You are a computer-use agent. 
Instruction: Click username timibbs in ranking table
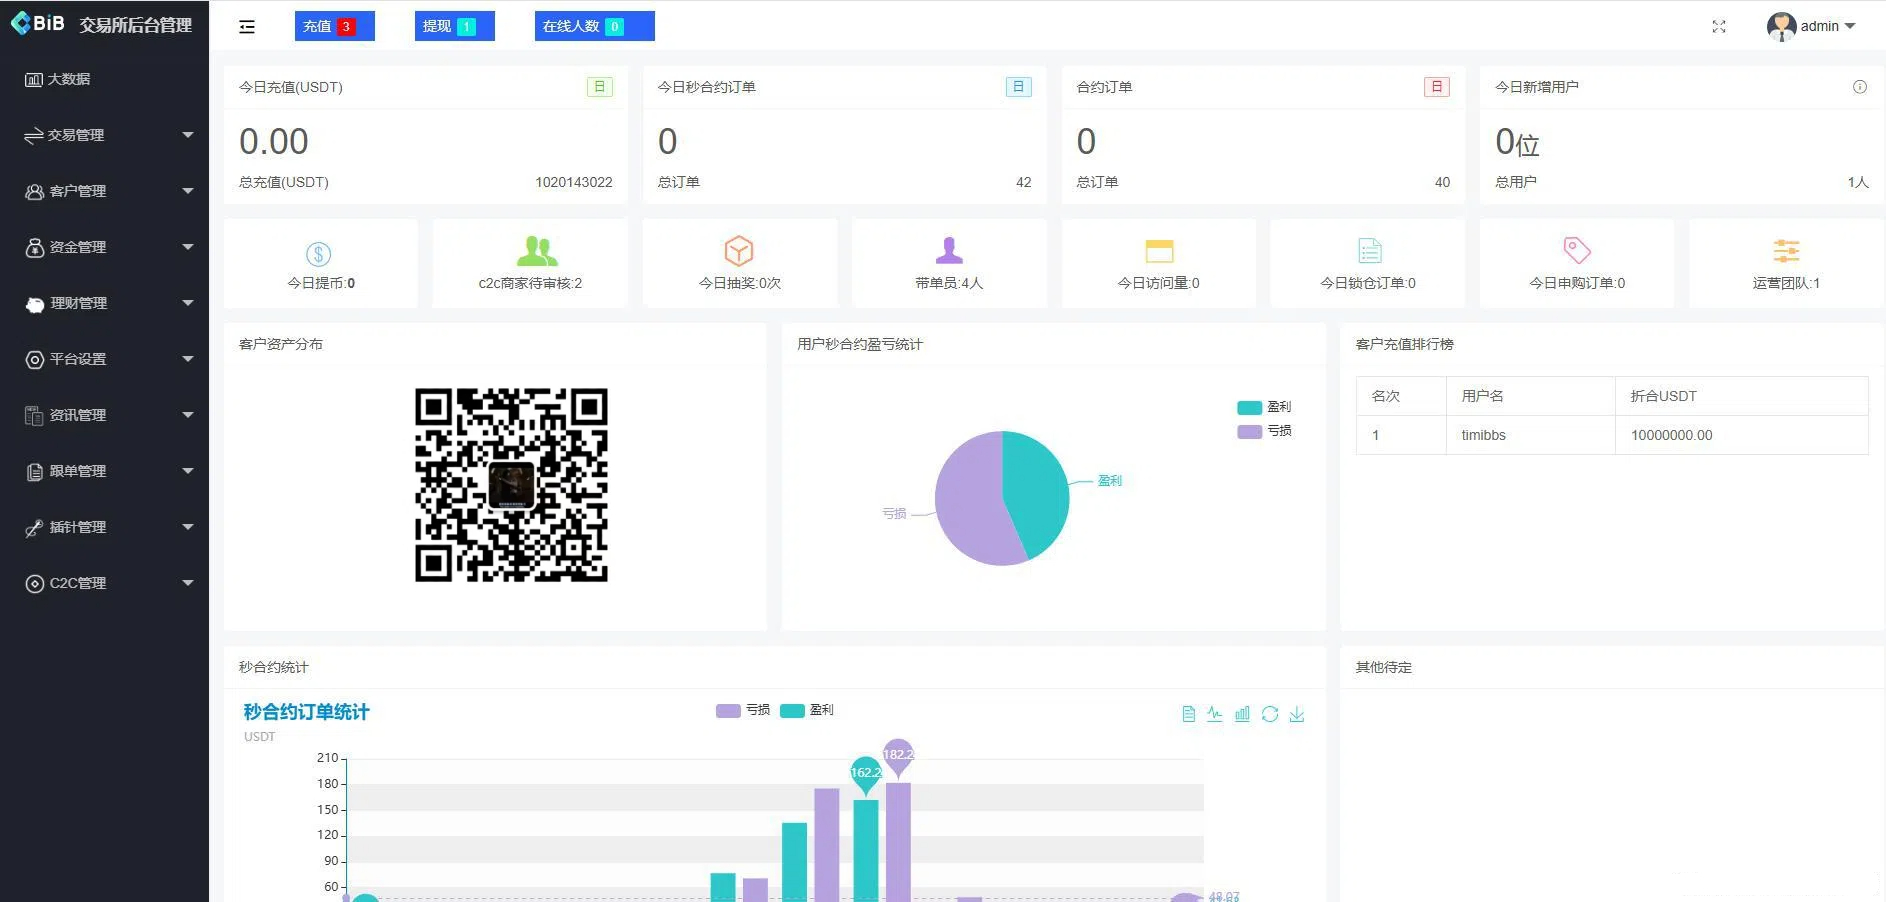point(1483,435)
